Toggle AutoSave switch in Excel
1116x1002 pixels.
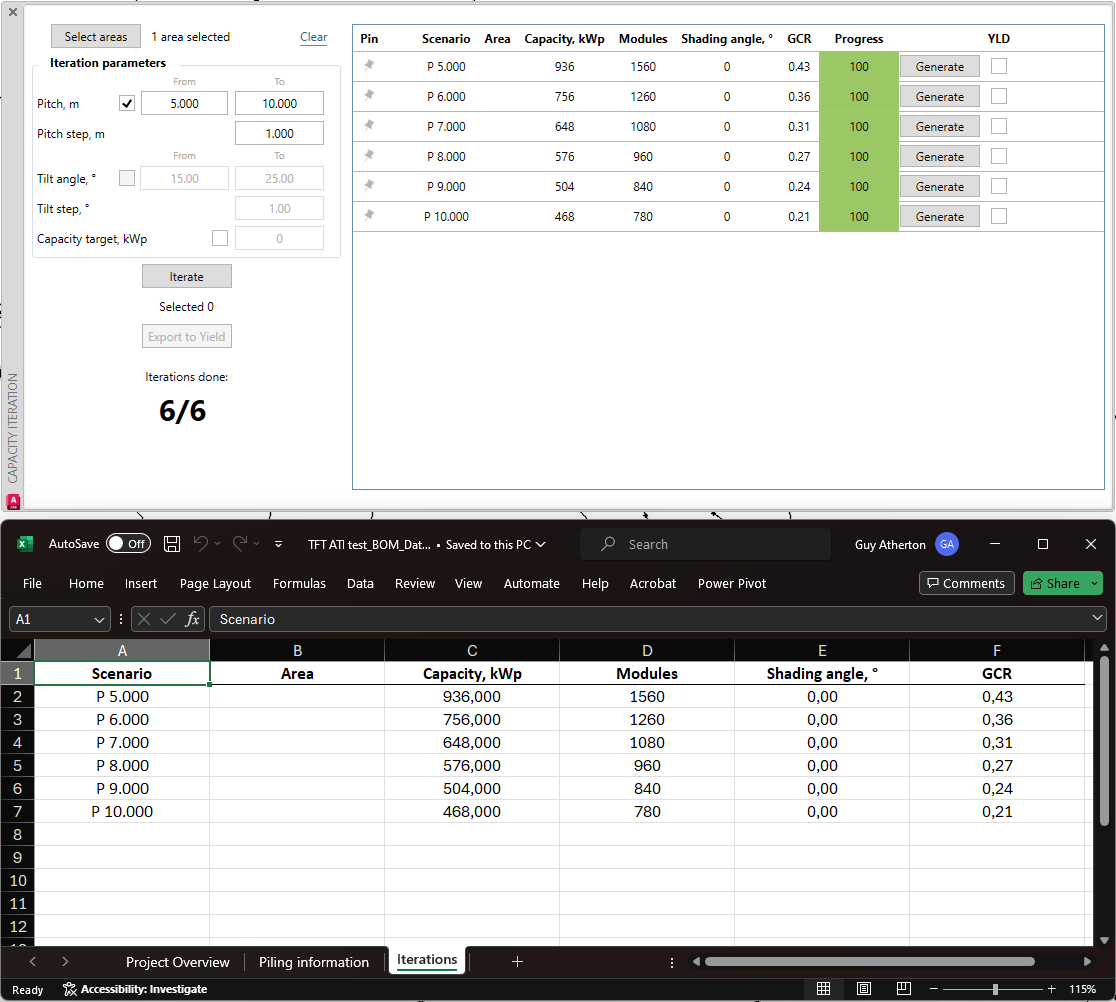click(128, 544)
